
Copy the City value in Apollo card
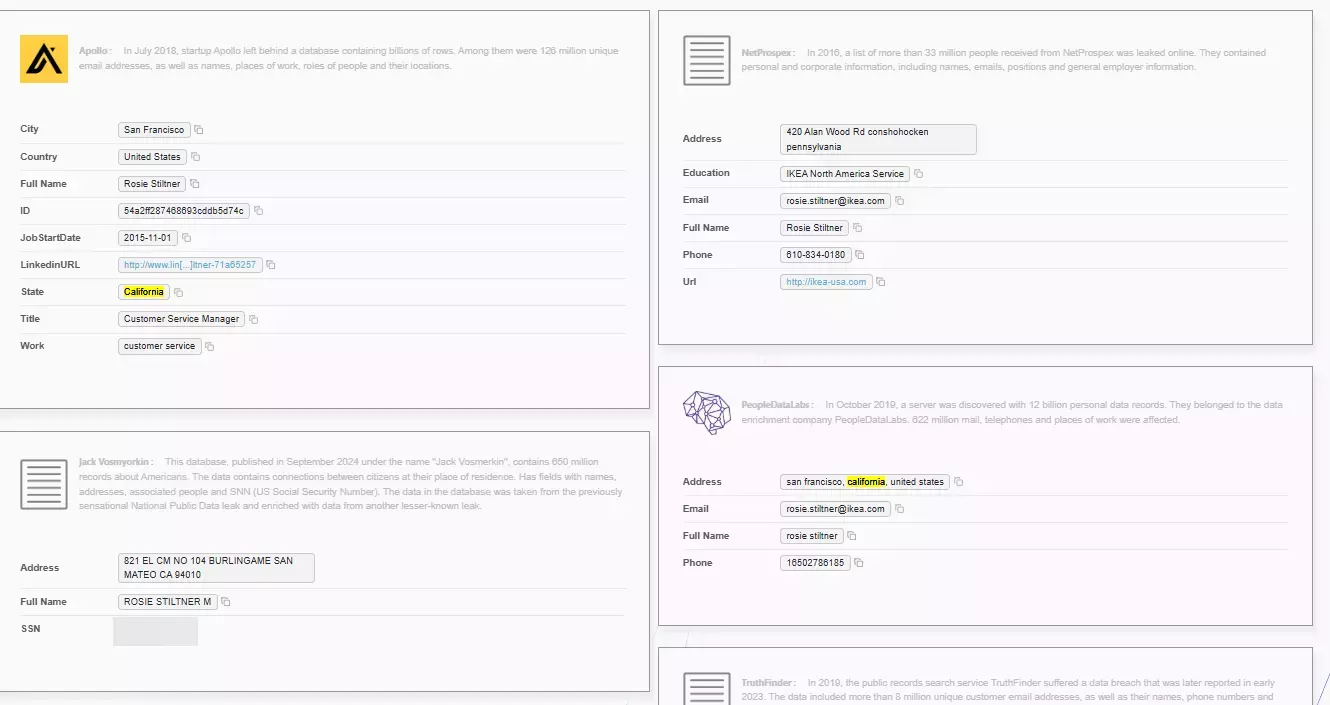pos(199,130)
